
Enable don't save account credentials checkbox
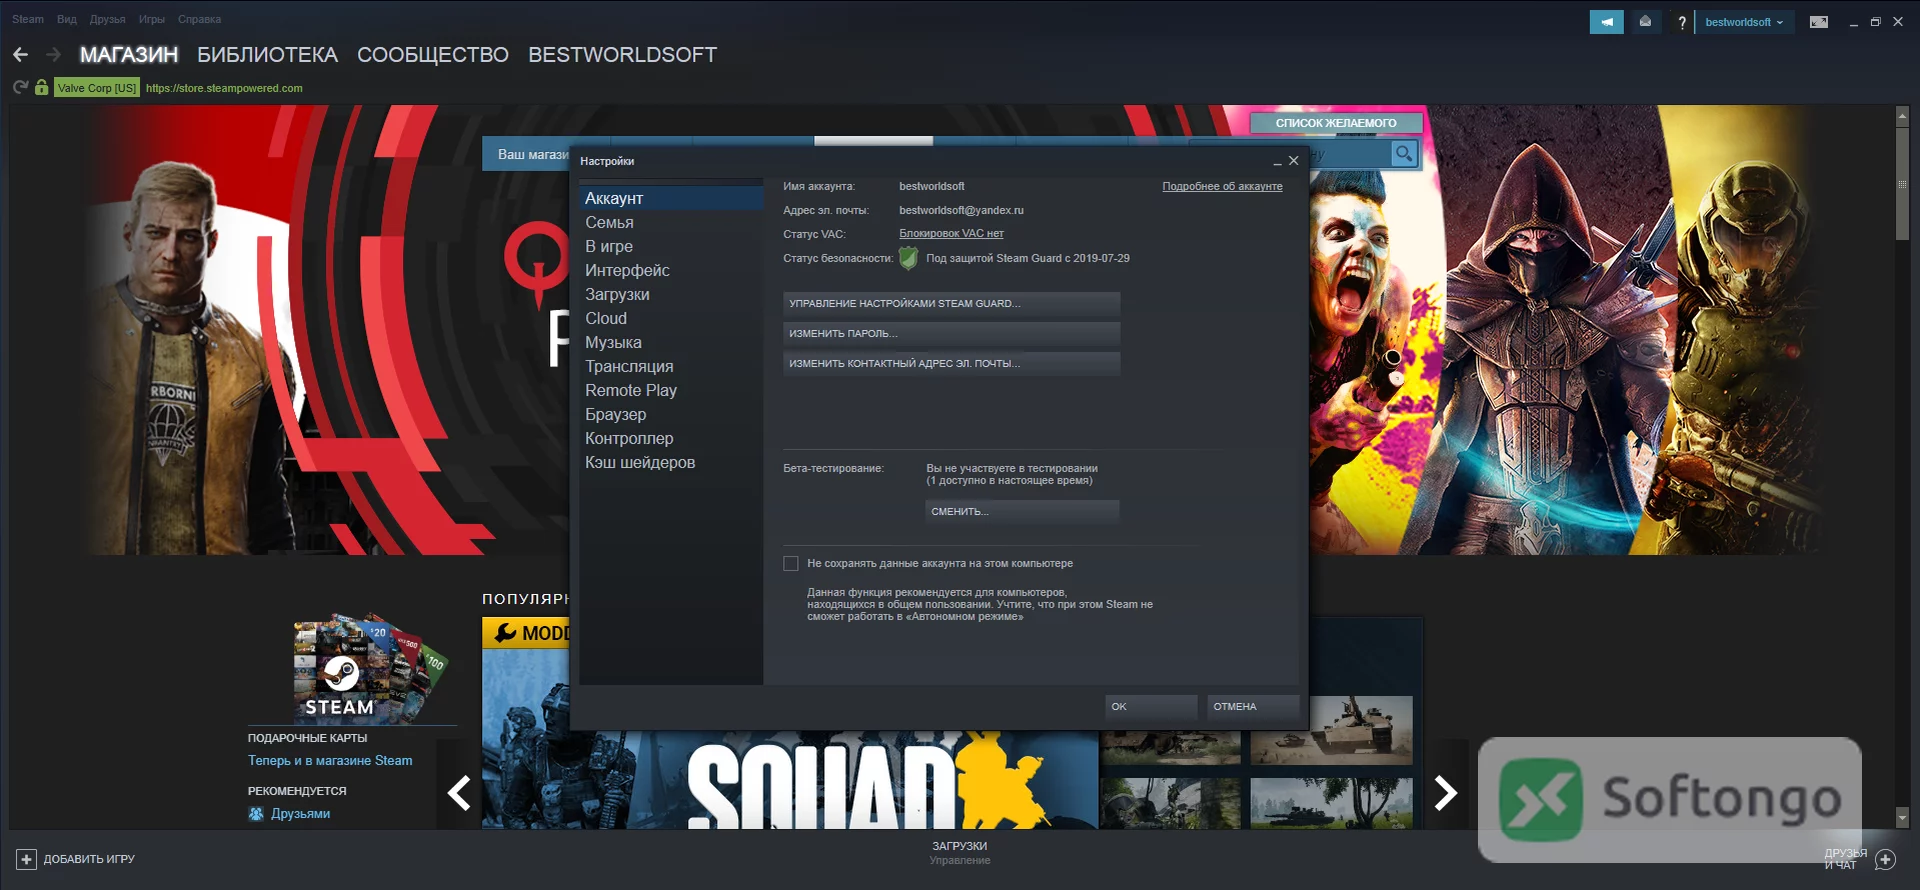[x=791, y=564]
